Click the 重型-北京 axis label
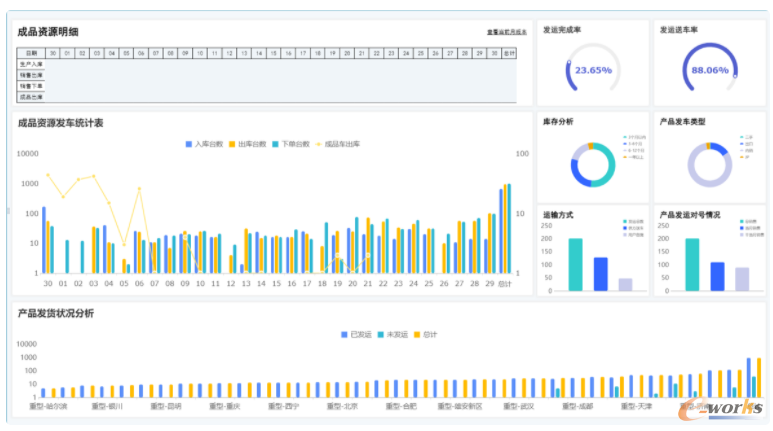The height and width of the screenshot is (431, 773). point(341,407)
